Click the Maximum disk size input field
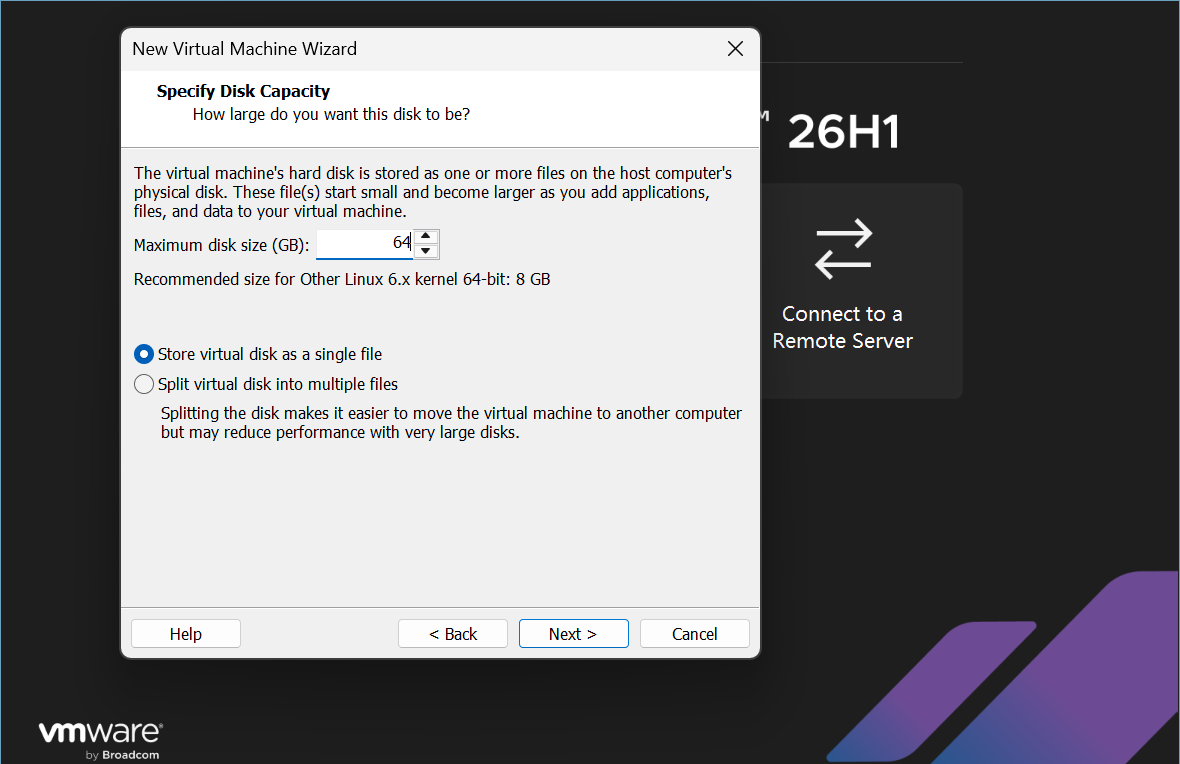This screenshot has width=1180, height=764. tap(364, 244)
